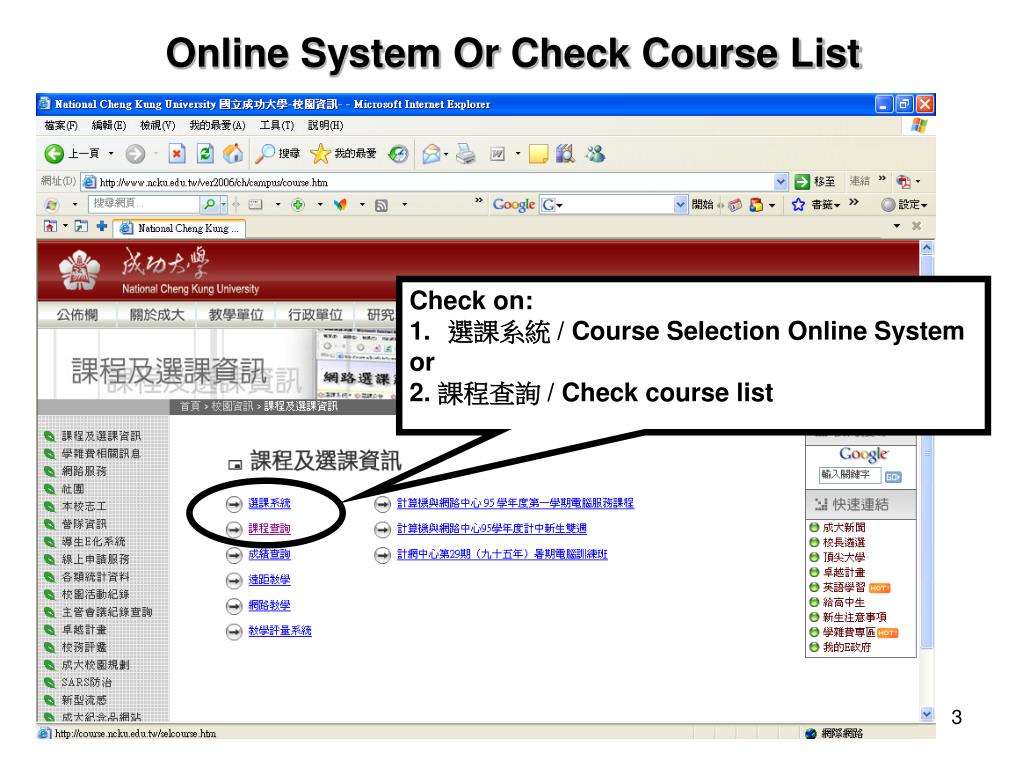Open the 檢視(V) menu
Image resolution: width=1024 pixels, height=768 pixels.
[x=158, y=125]
